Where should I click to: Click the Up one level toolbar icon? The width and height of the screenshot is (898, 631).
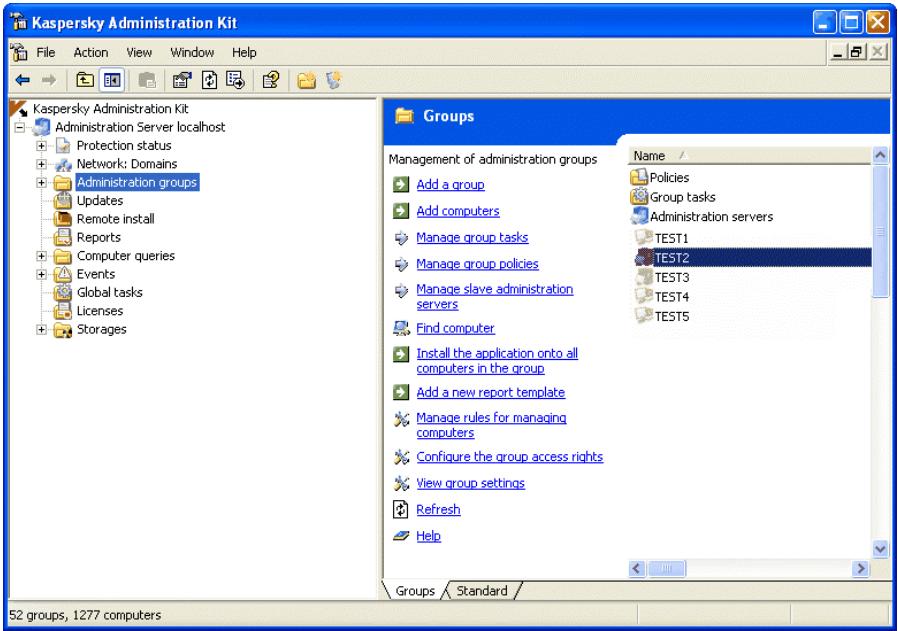(85, 80)
